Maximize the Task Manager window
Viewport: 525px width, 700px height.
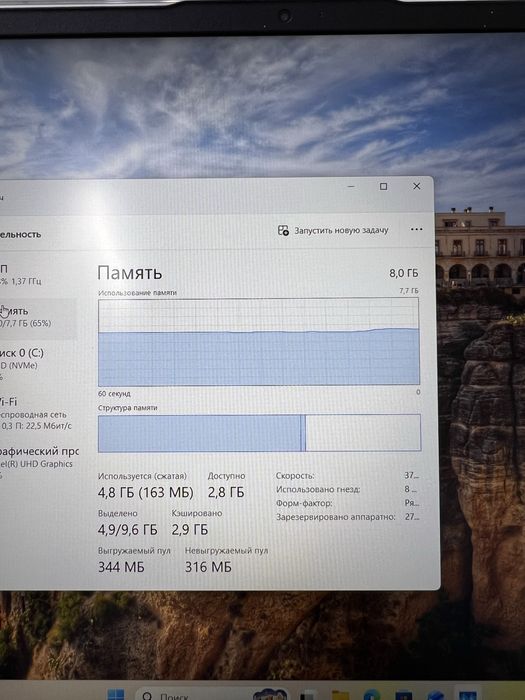pyautogui.click(x=383, y=186)
